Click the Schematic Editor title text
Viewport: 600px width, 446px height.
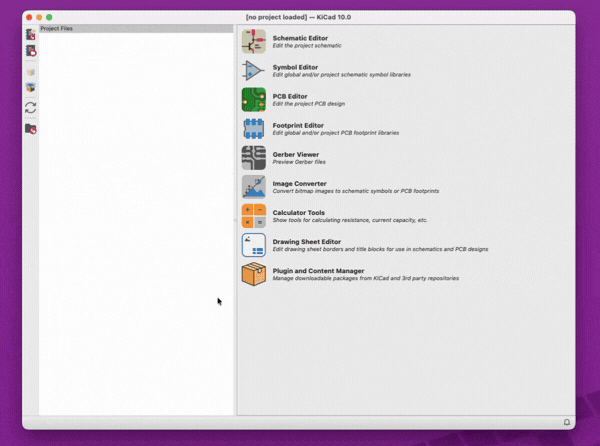point(300,38)
